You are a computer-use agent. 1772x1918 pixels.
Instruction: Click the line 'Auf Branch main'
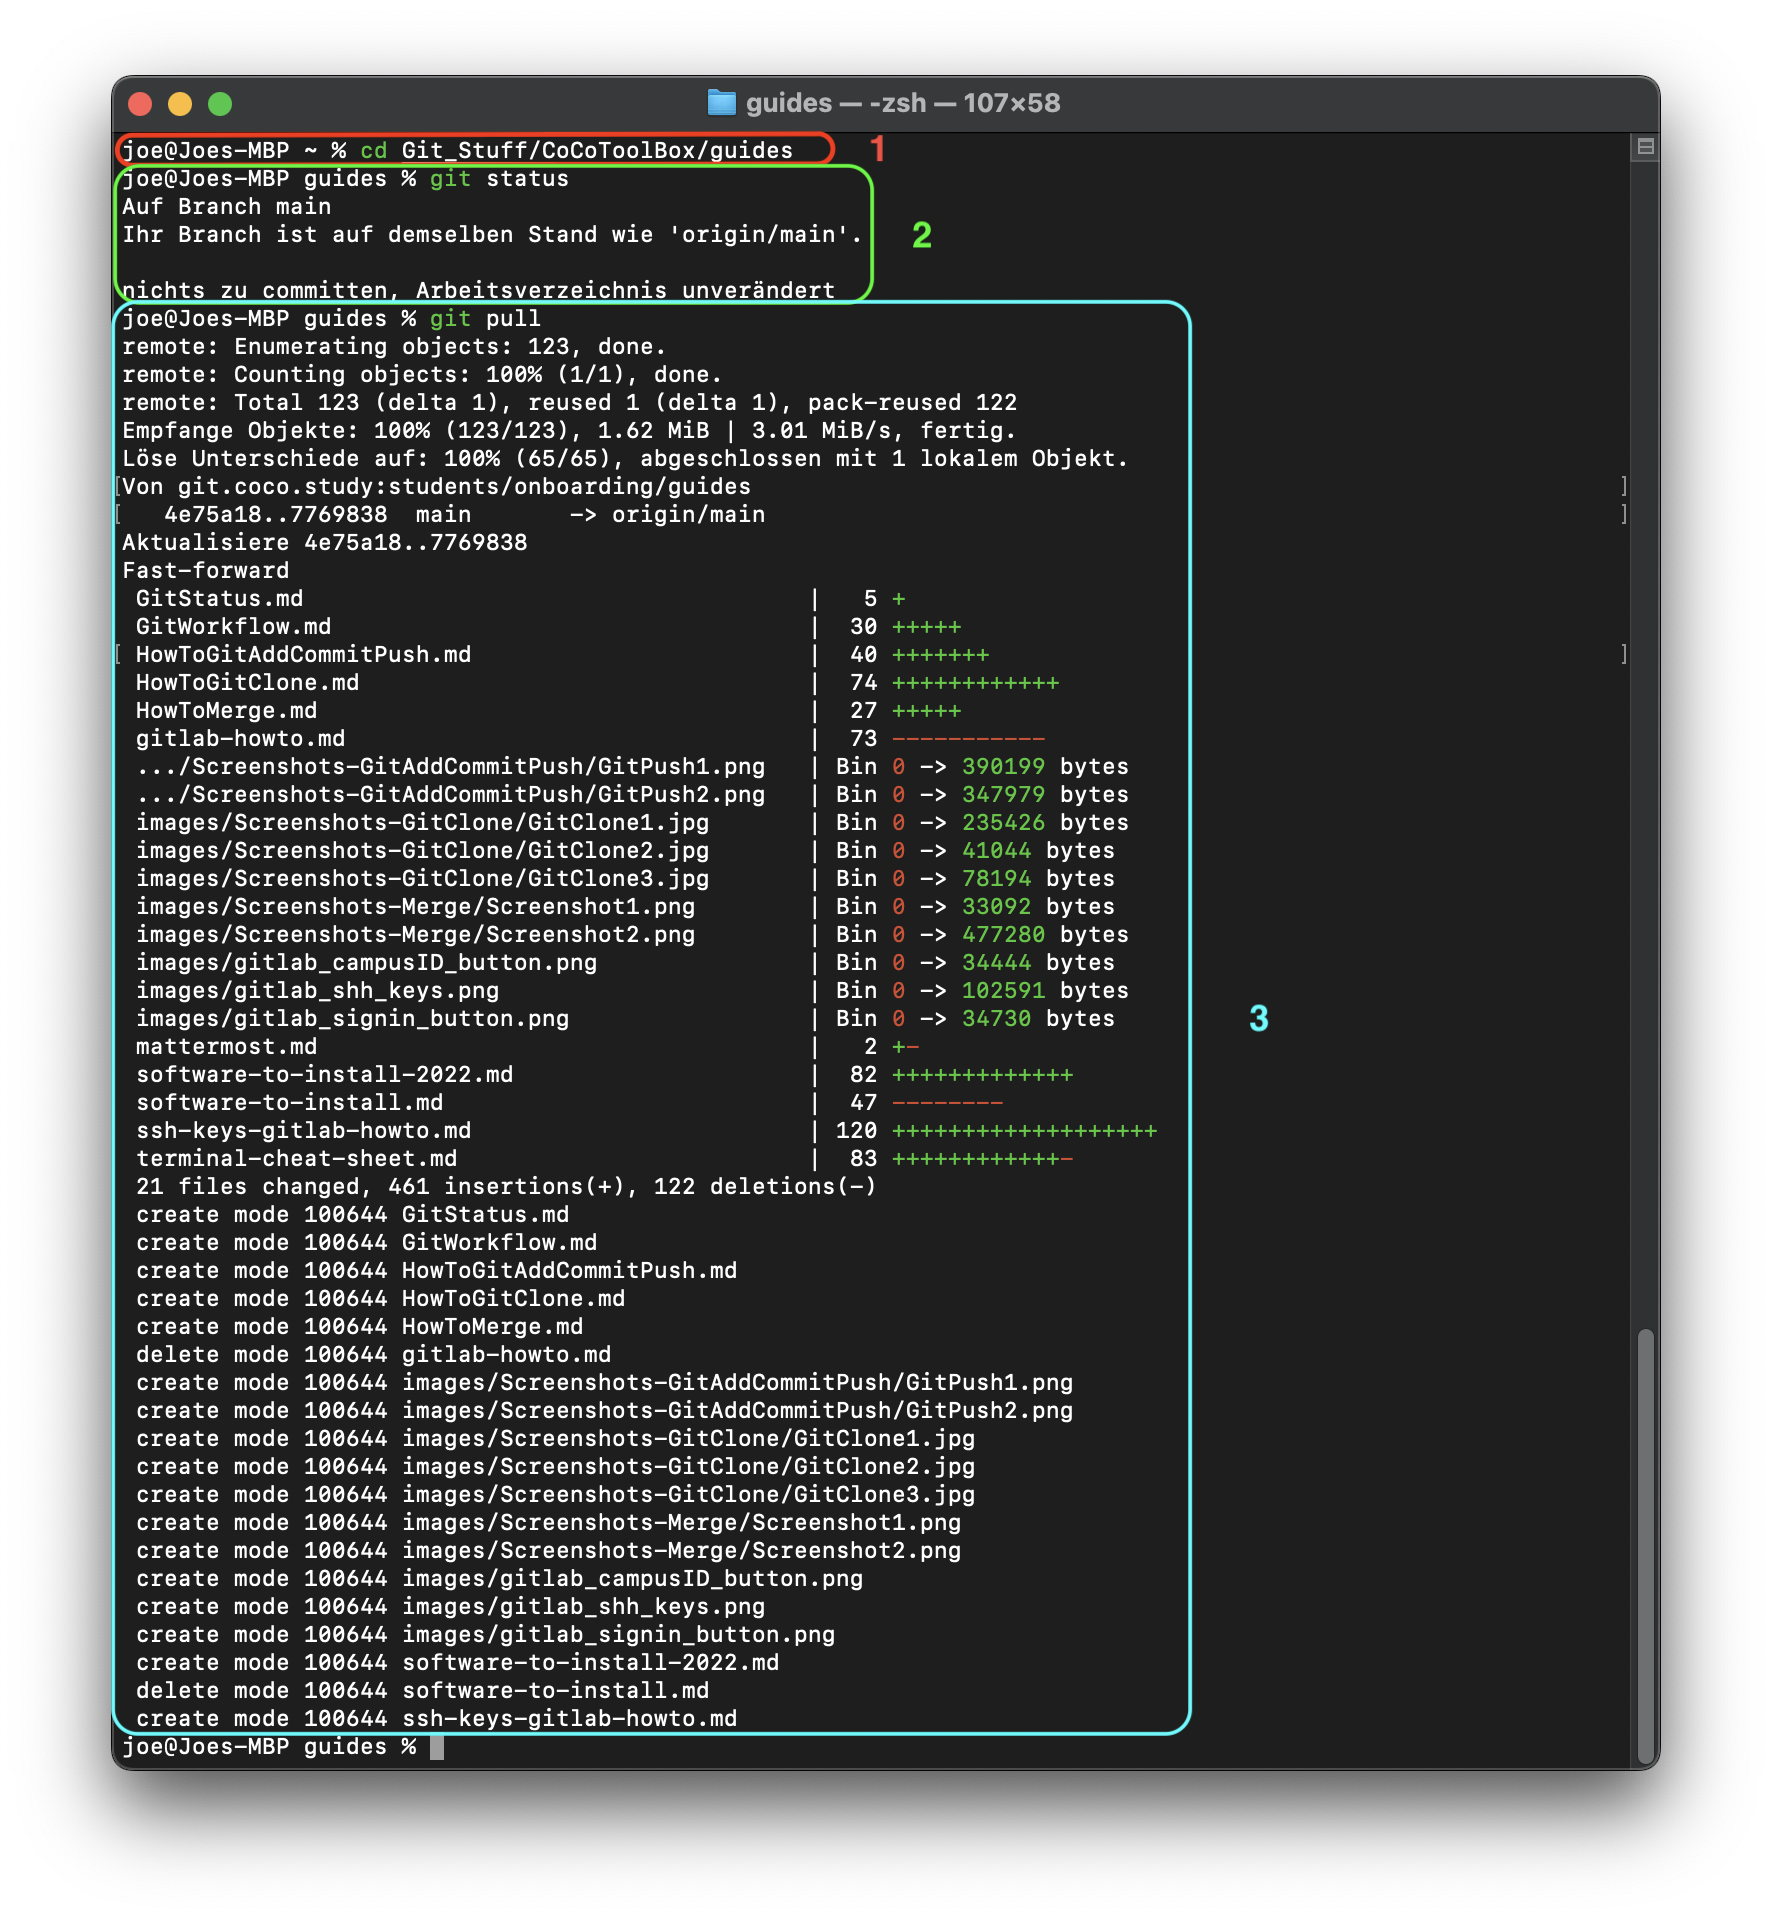(x=226, y=206)
